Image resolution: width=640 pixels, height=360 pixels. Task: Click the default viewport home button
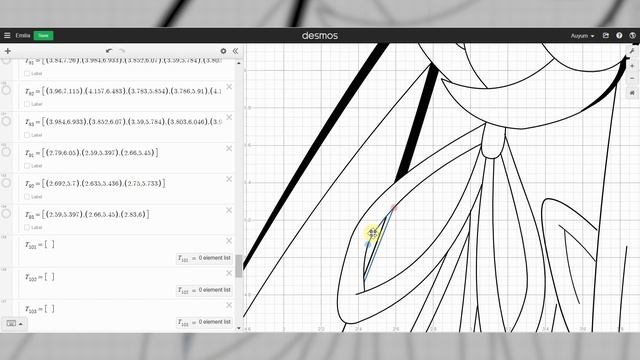click(x=632, y=93)
